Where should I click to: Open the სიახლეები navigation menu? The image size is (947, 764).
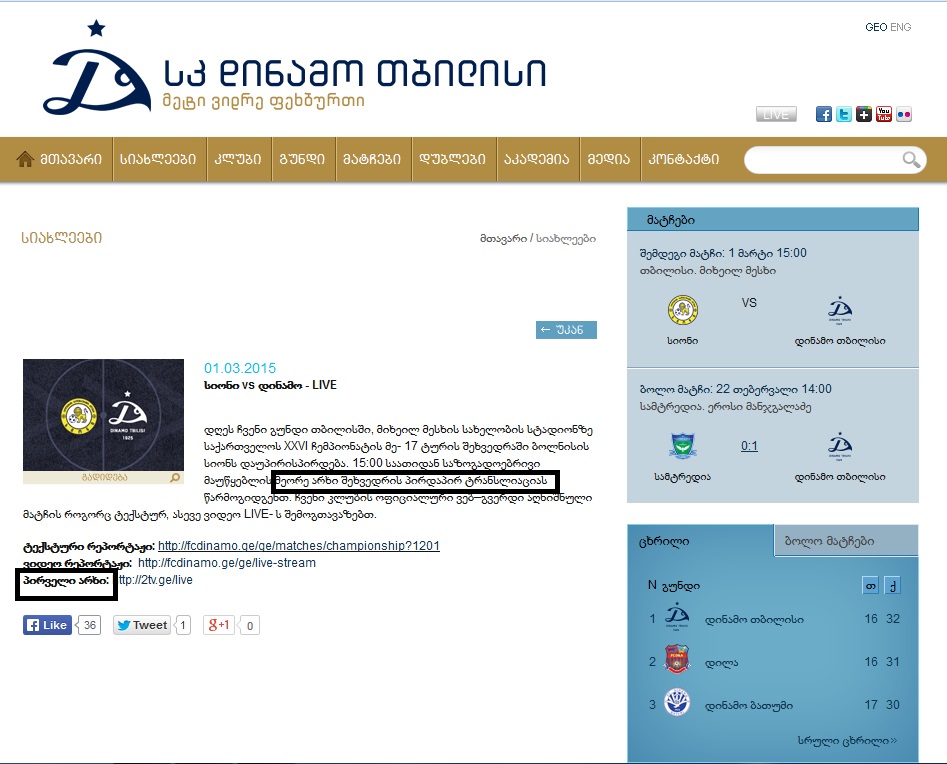click(158, 159)
